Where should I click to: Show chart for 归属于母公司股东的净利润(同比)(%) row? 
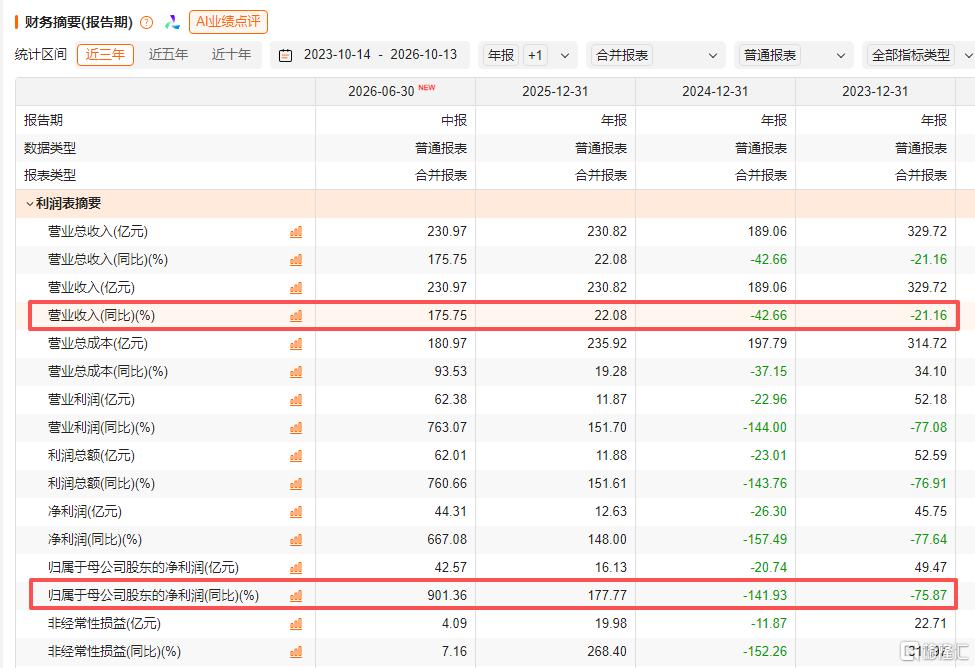tap(296, 596)
